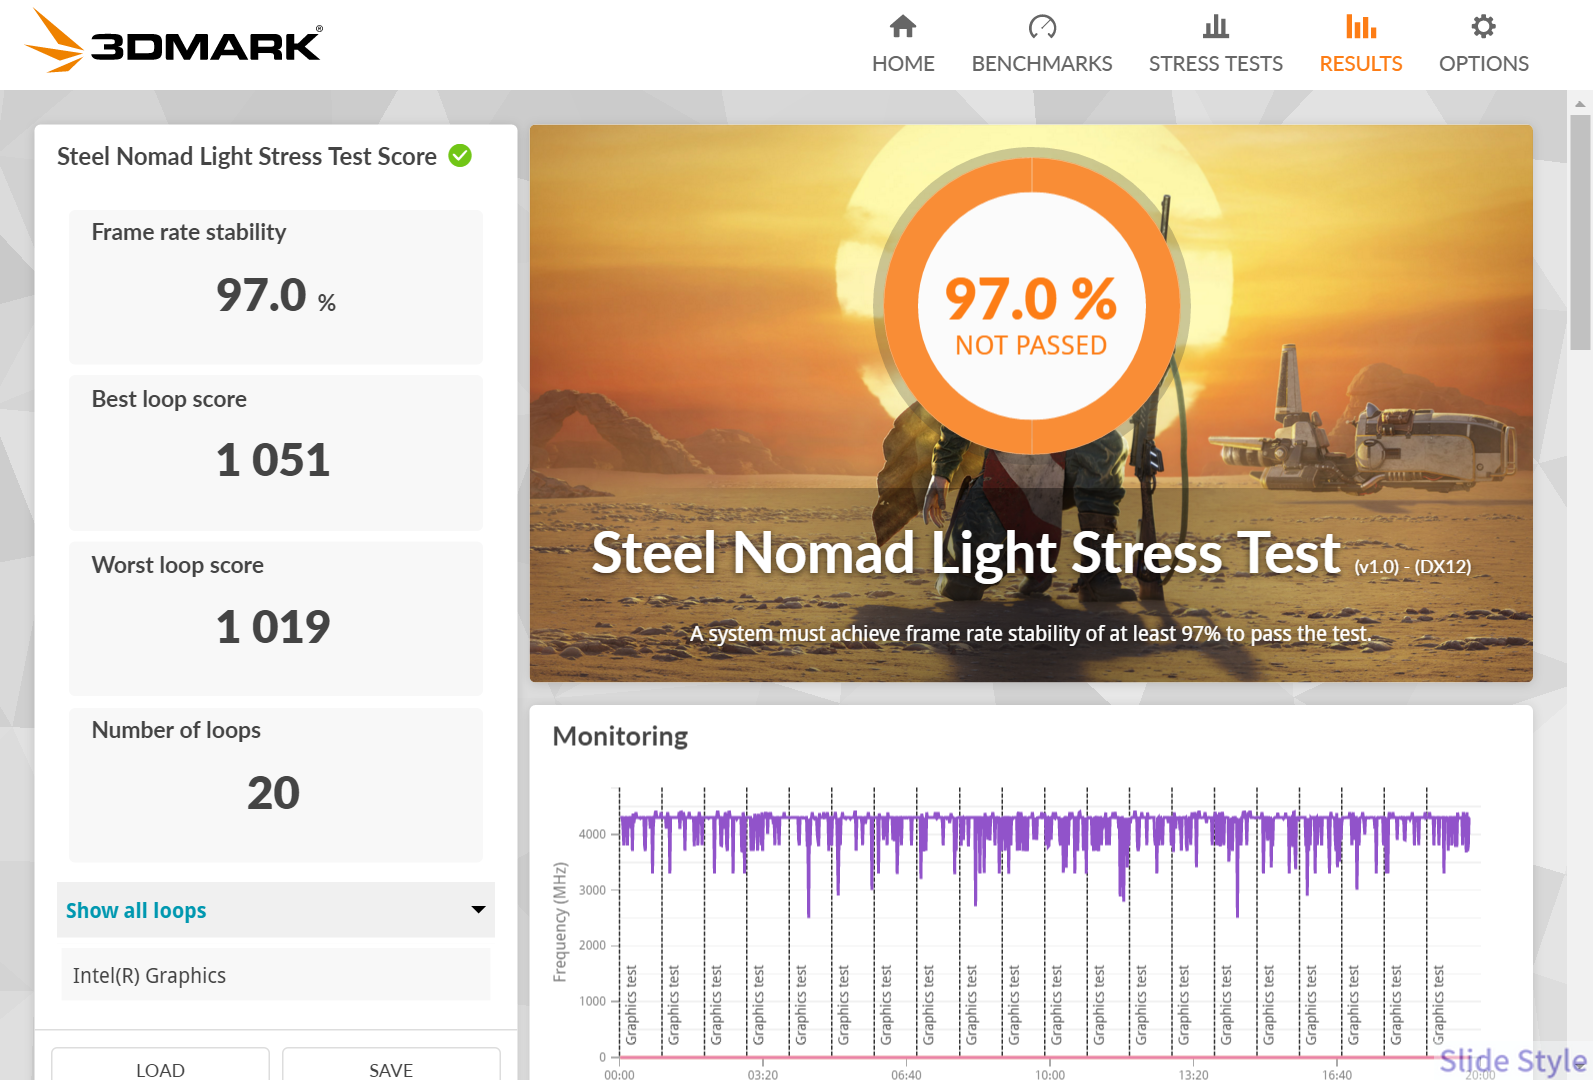Click the Frequency (MHz) axis label
The image size is (1593, 1080).
(x=560, y=922)
